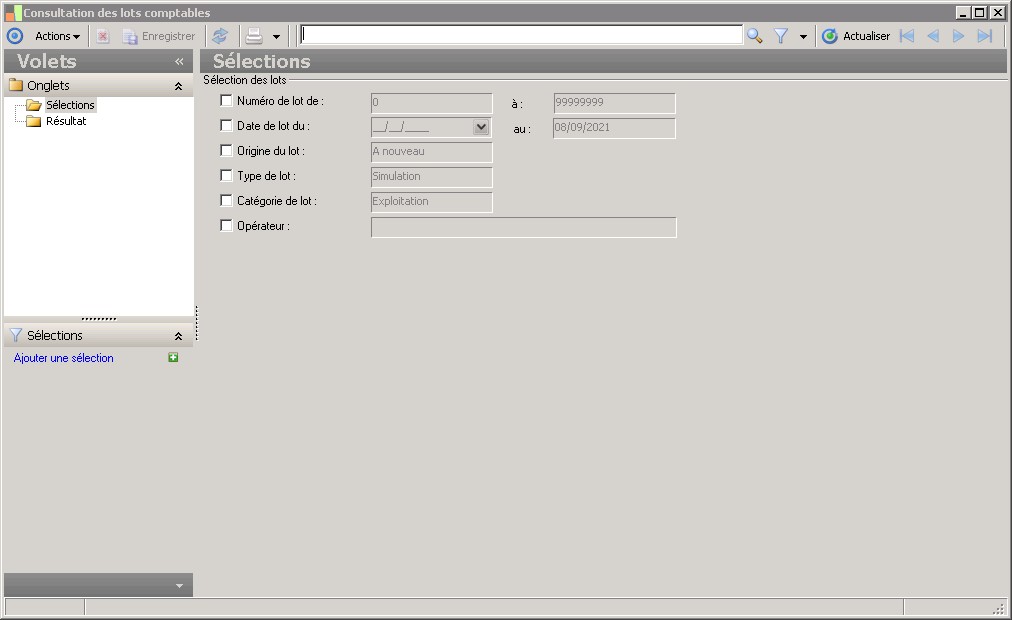Click the blue circular Actions icon
1012x620 pixels.
tap(15, 36)
